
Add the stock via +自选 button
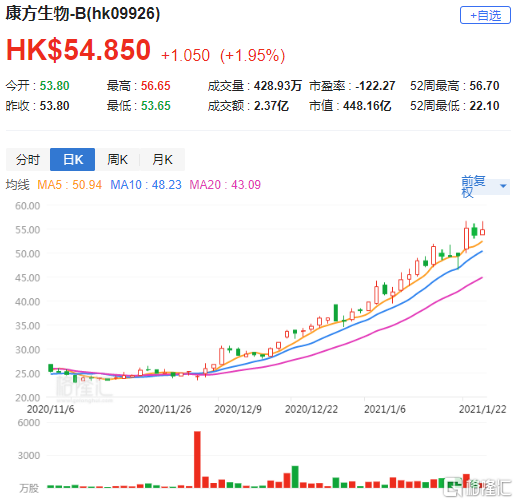[485, 15]
